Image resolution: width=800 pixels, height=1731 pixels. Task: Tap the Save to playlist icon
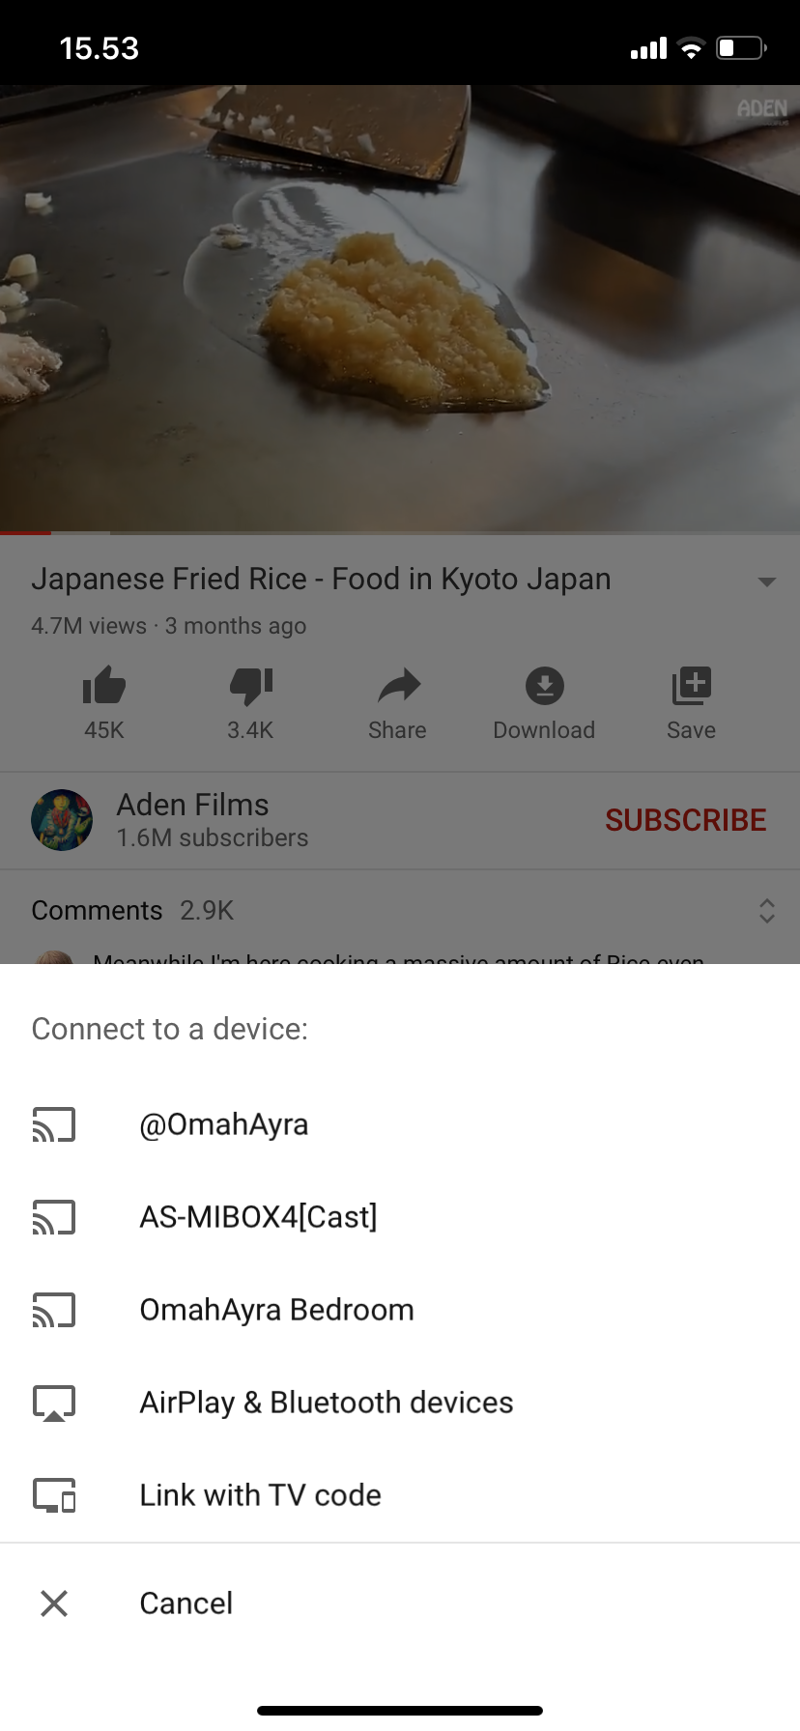[691, 686]
